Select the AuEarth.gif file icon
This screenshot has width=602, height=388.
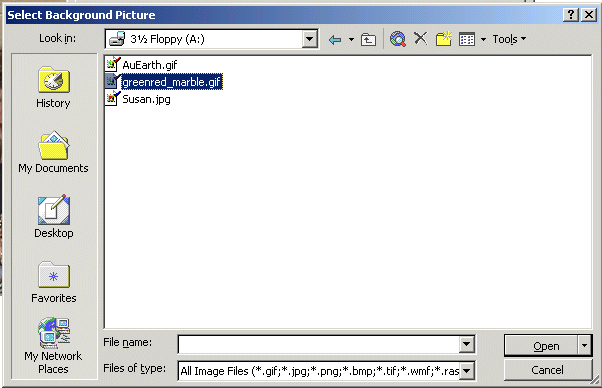[112, 64]
